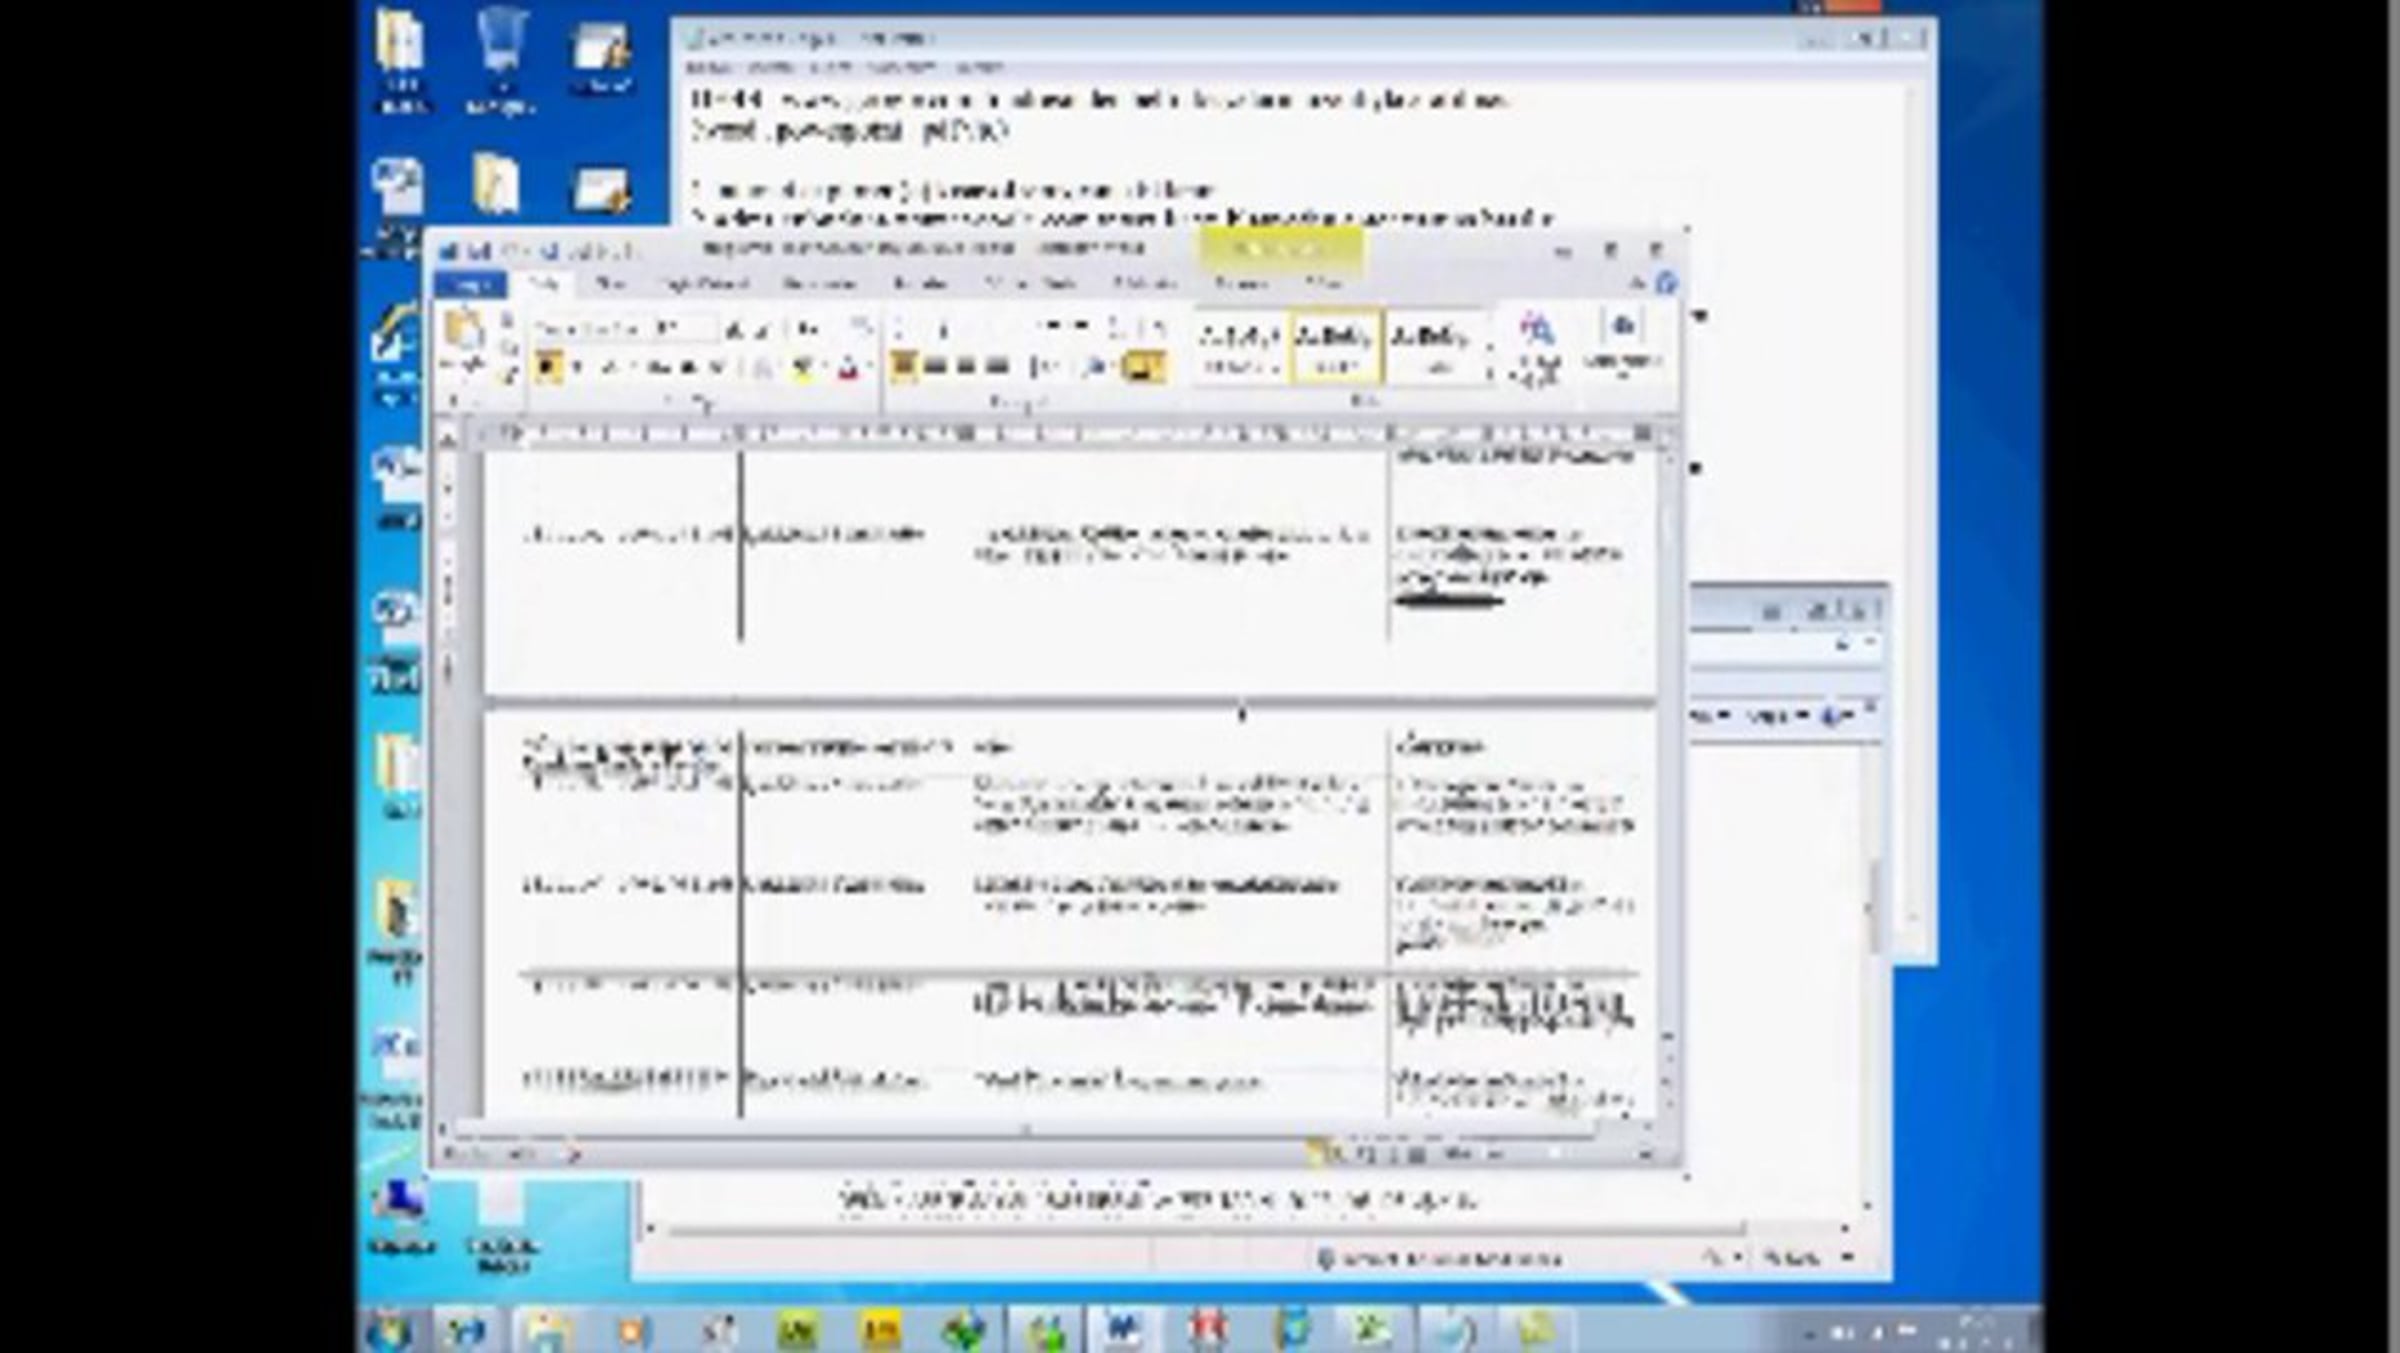The height and width of the screenshot is (1353, 2400).
Task: Switch to the Table Tools Layout tab
Action: pos(1324,285)
